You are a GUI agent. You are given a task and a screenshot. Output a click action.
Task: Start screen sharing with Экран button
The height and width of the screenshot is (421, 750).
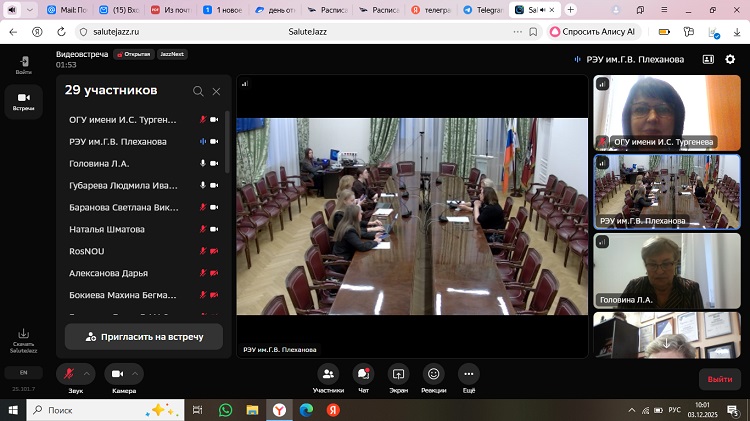pos(398,377)
